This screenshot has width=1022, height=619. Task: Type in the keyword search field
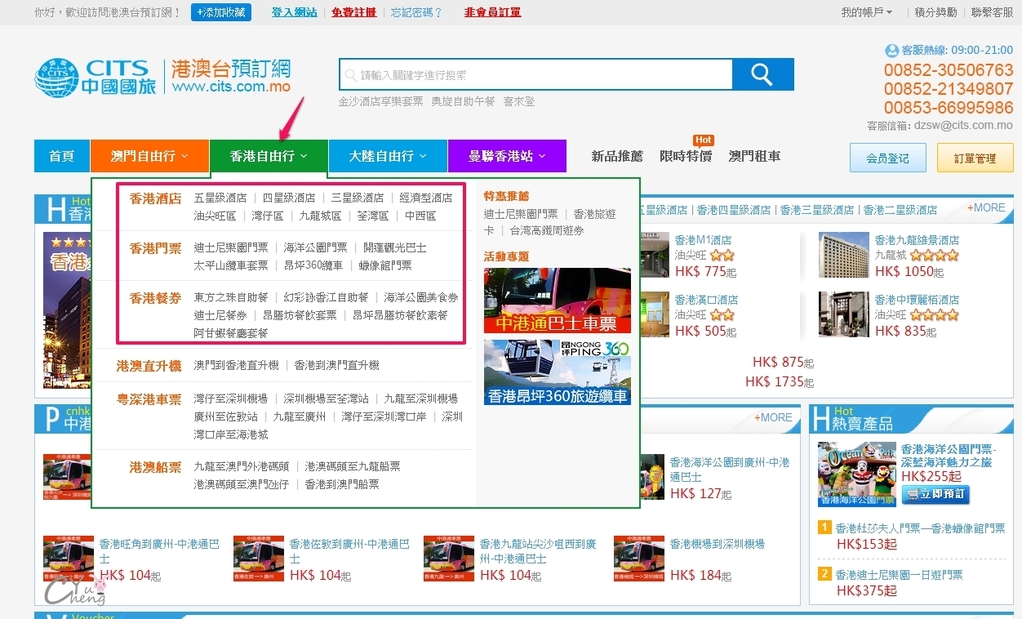click(x=535, y=75)
